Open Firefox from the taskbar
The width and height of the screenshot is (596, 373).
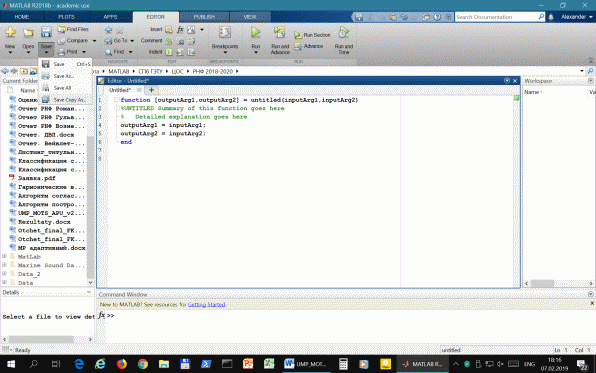(x=121, y=364)
